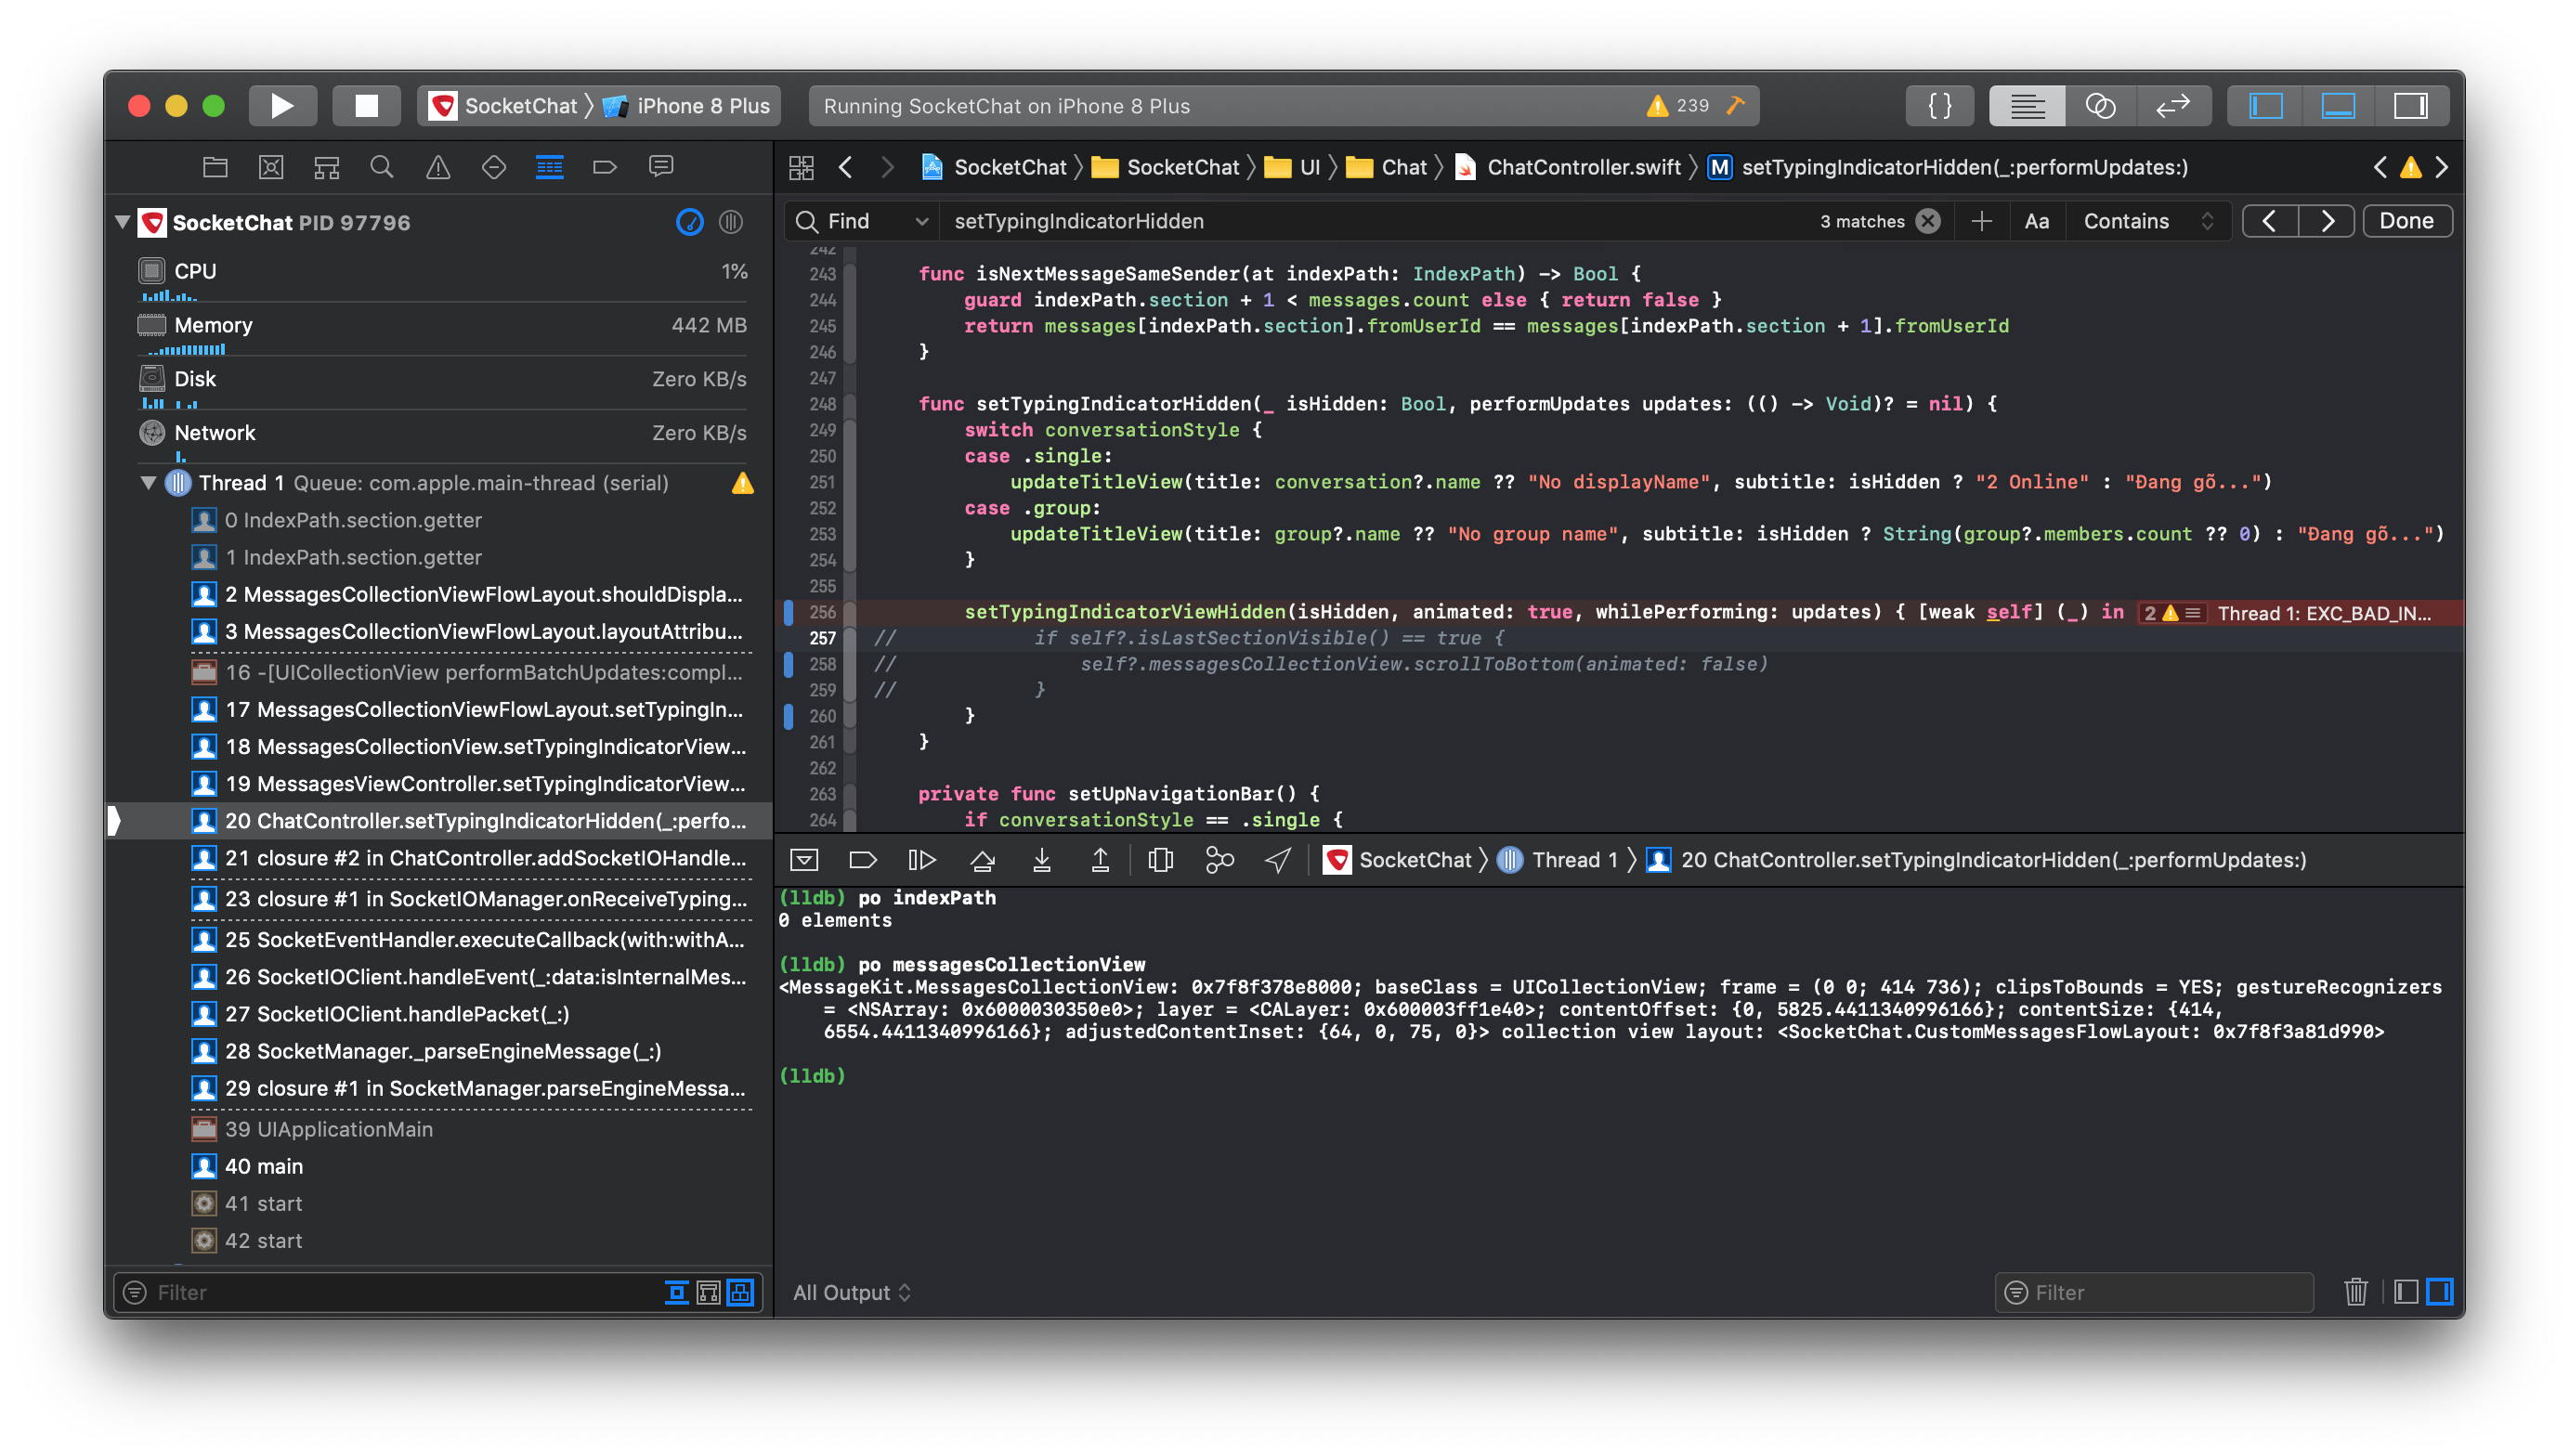Stop the running SocketChat app
This screenshot has height=1456, width=2569.
[366, 106]
